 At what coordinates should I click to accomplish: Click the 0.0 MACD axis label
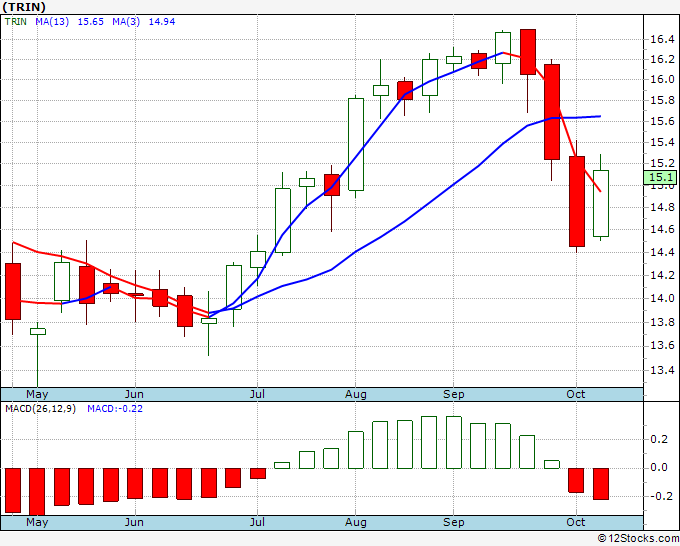659,468
